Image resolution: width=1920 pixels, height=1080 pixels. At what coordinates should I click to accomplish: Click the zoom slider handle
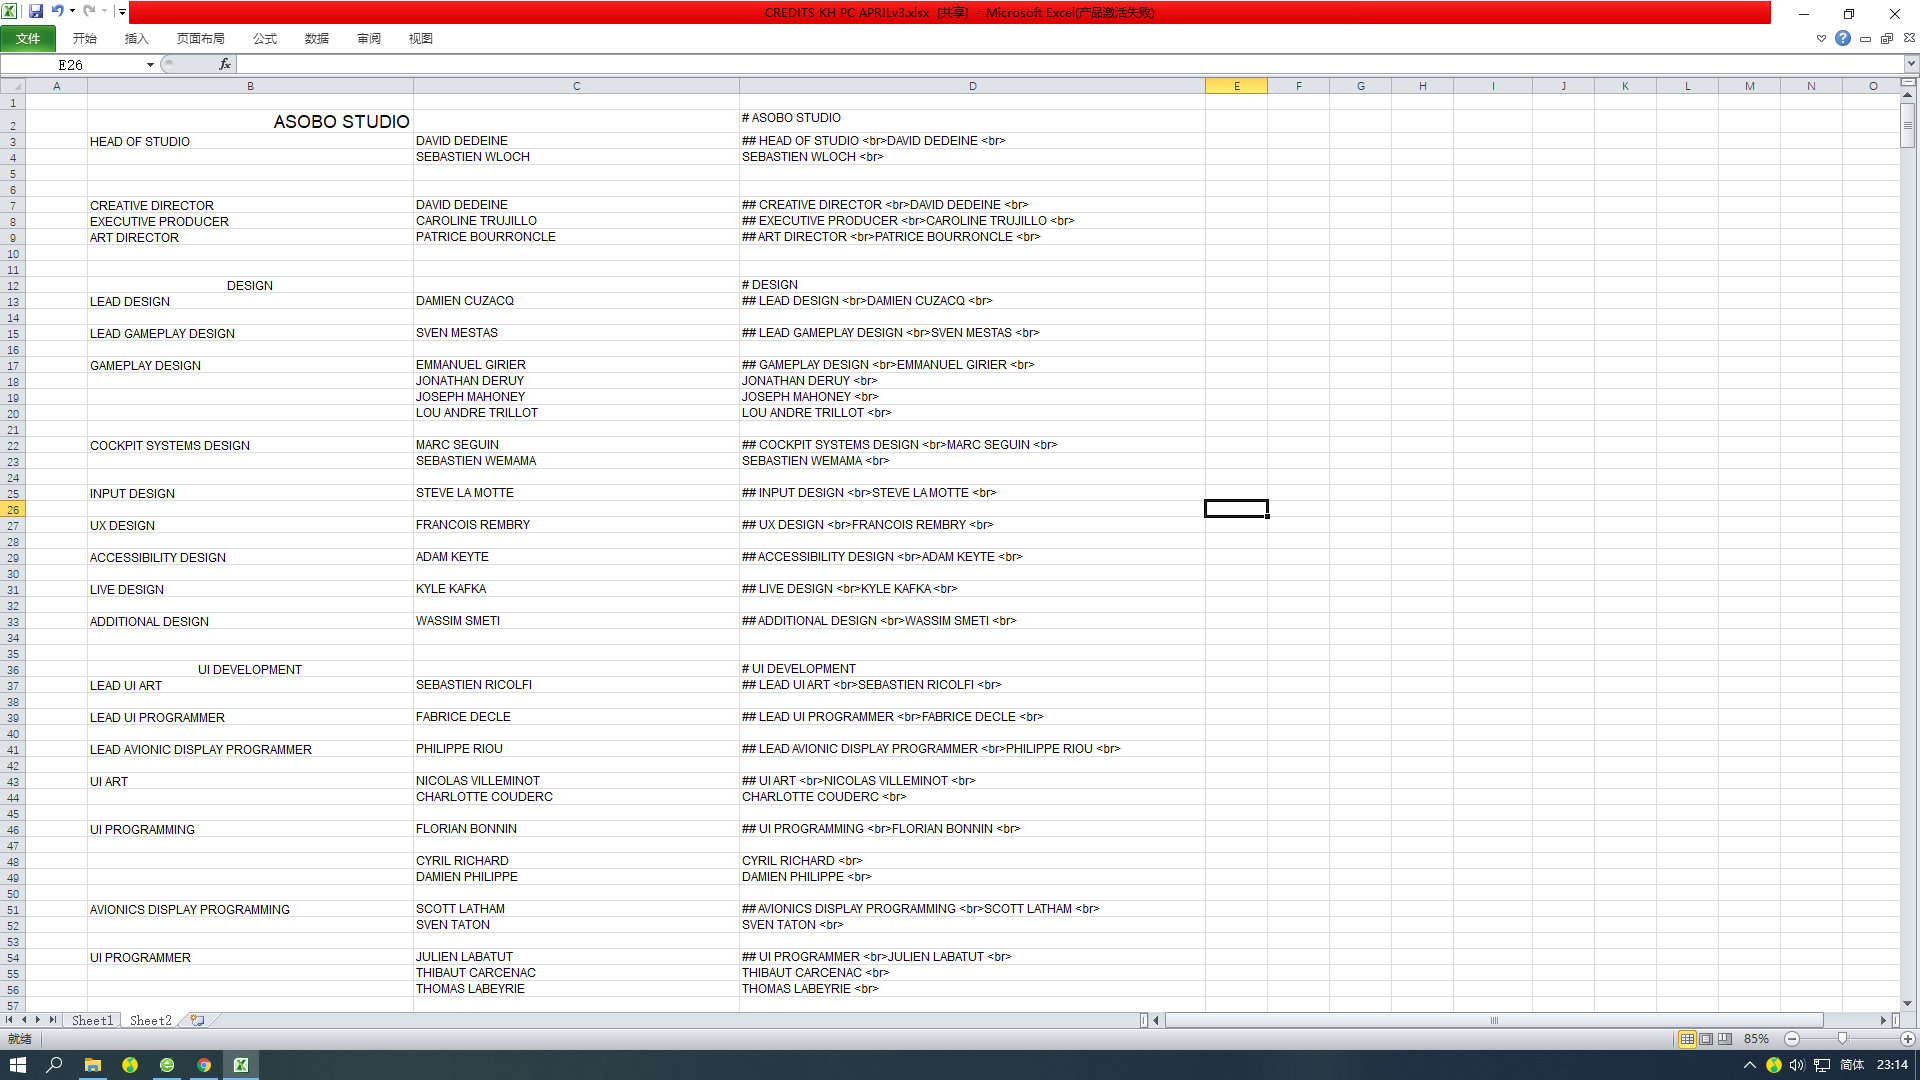[x=1842, y=1039]
